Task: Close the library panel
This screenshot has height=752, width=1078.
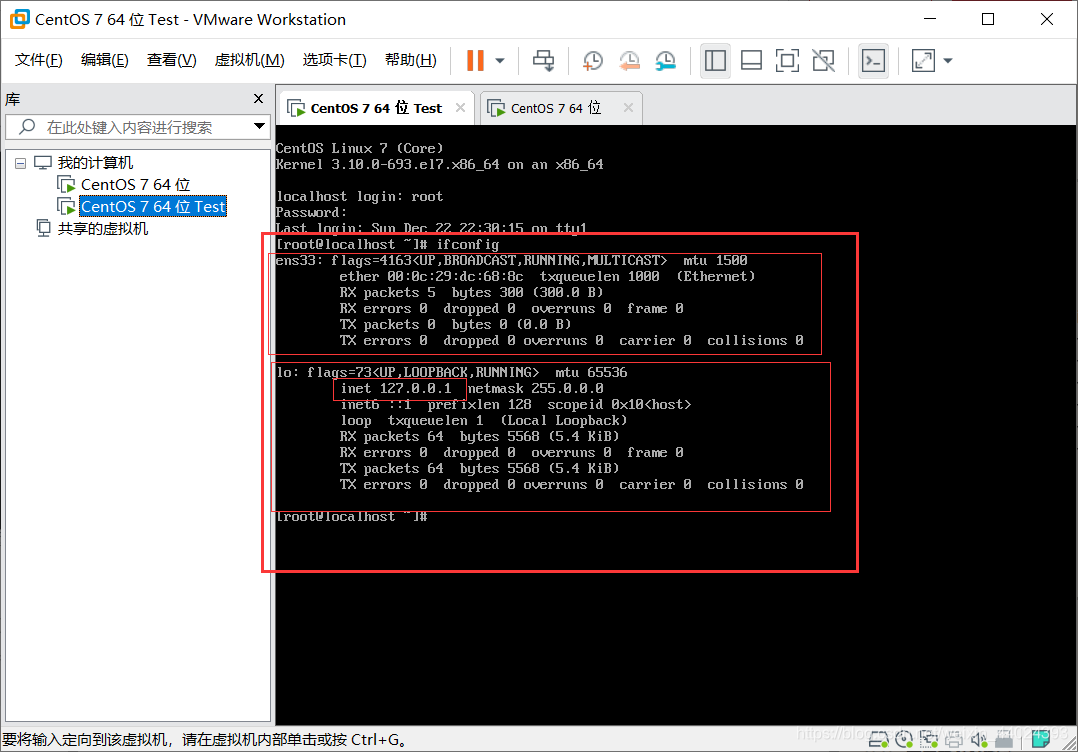Action: coord(258,98)
